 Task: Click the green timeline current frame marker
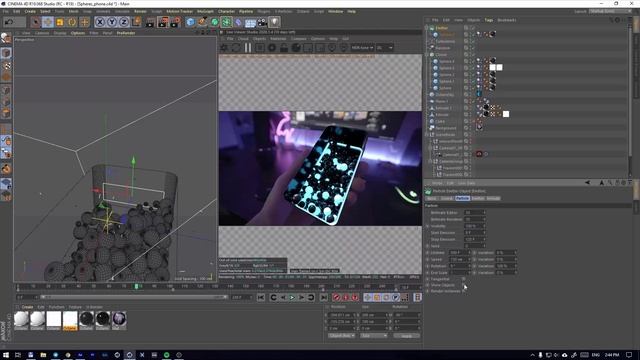click(x=136, y=287)
